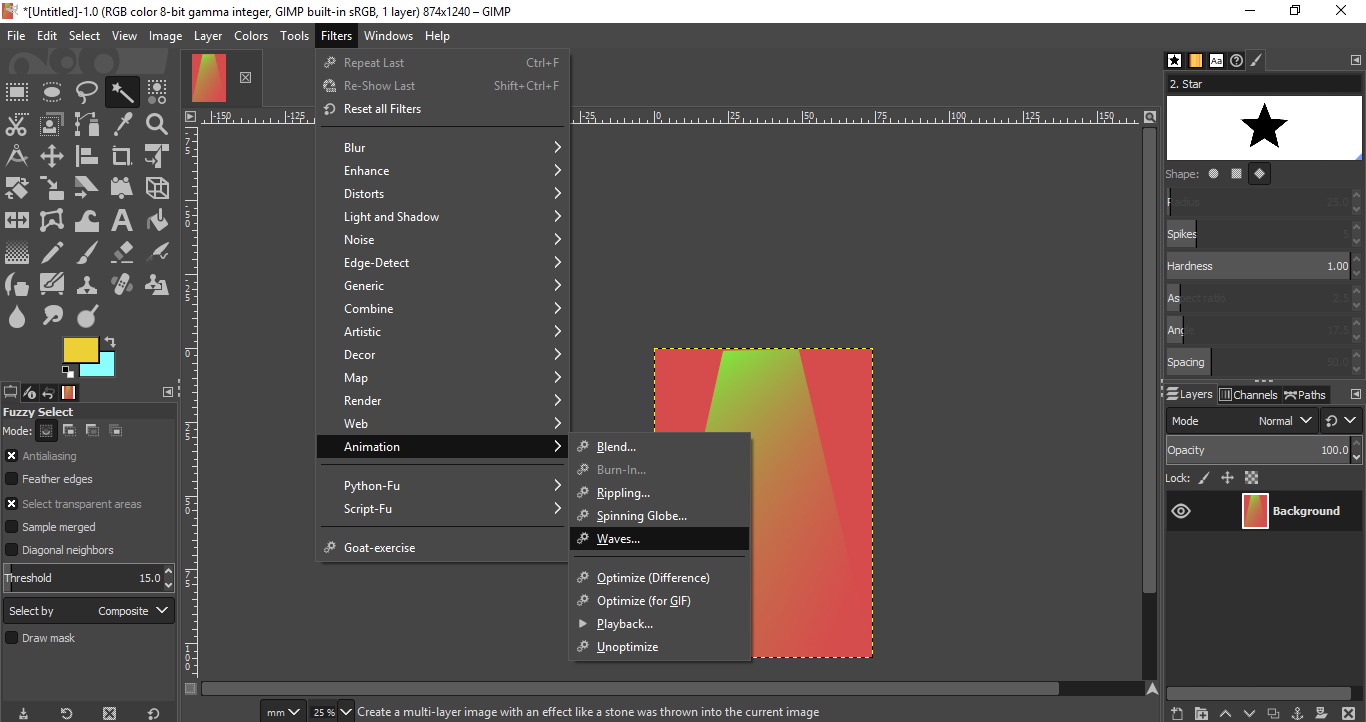Delete this layer button
The width and height of the screenshot is (1366, 722).
(1346, 713)
